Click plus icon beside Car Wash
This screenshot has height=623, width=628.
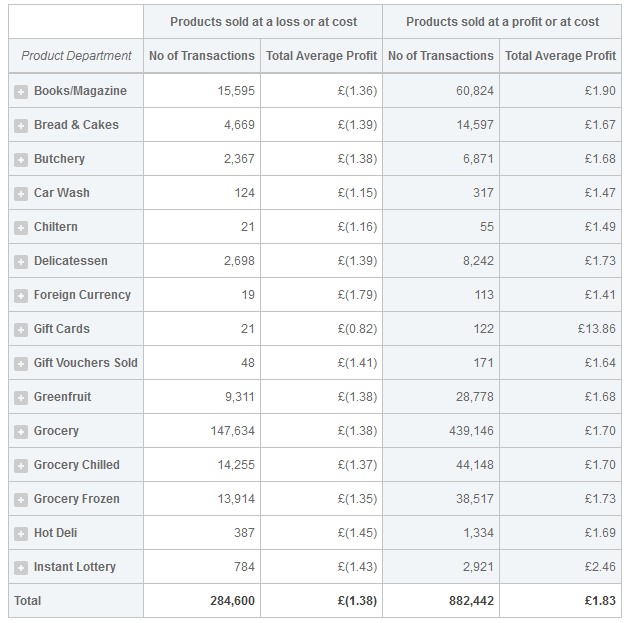coord(21,194)
